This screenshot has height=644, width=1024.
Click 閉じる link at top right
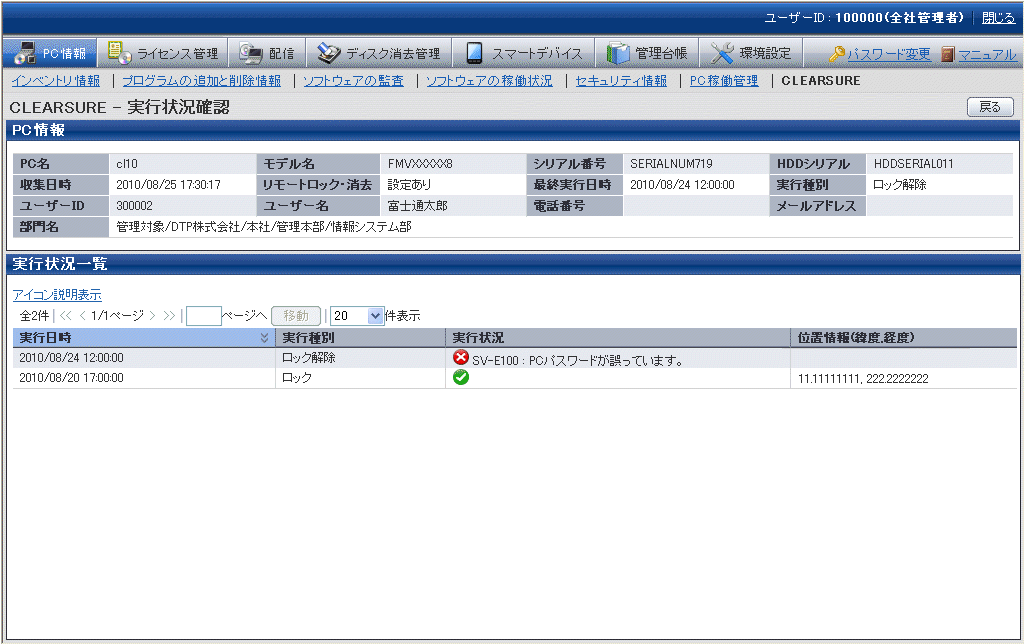click(997, 18)
